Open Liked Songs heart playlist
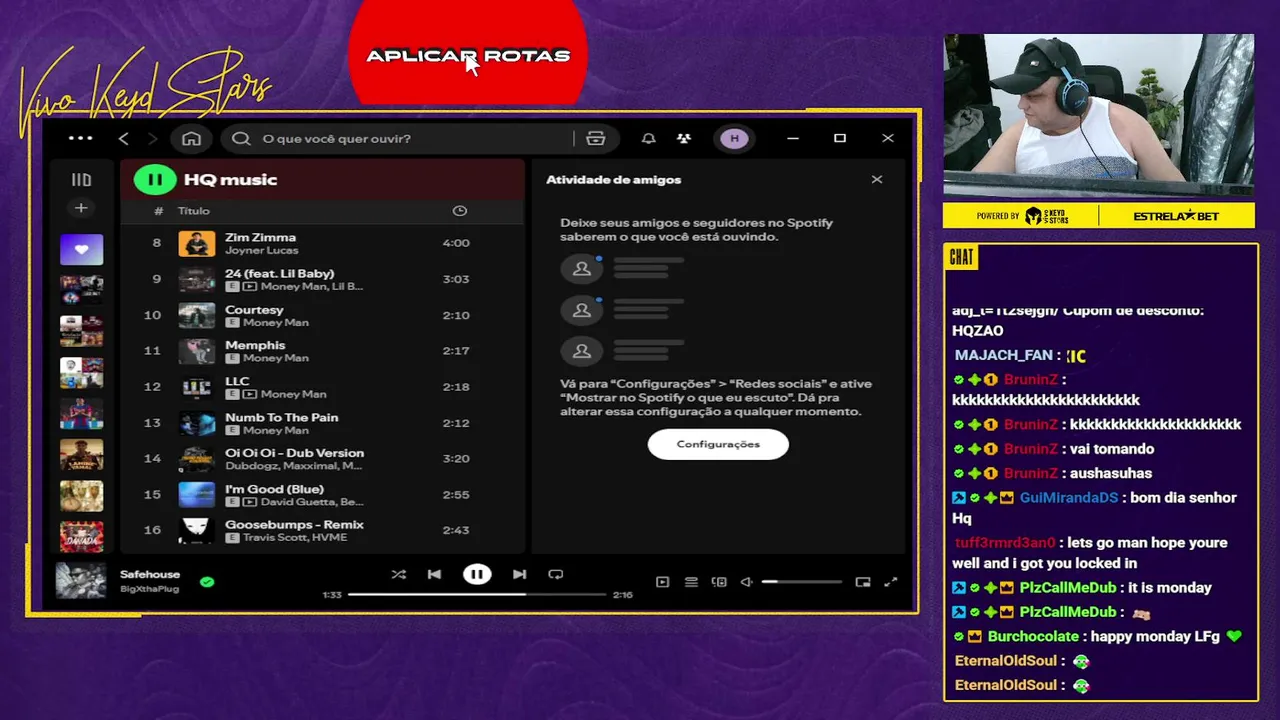The height and width of the screenshot is (720, 1280). click(x=81, y=249)
